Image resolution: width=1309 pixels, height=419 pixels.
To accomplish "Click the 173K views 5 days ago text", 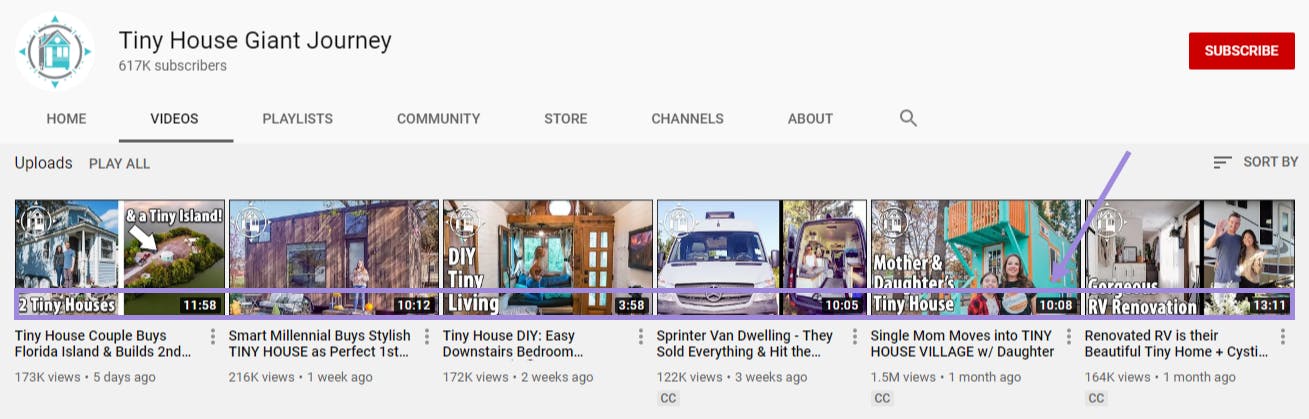I will tap(85, 377).
